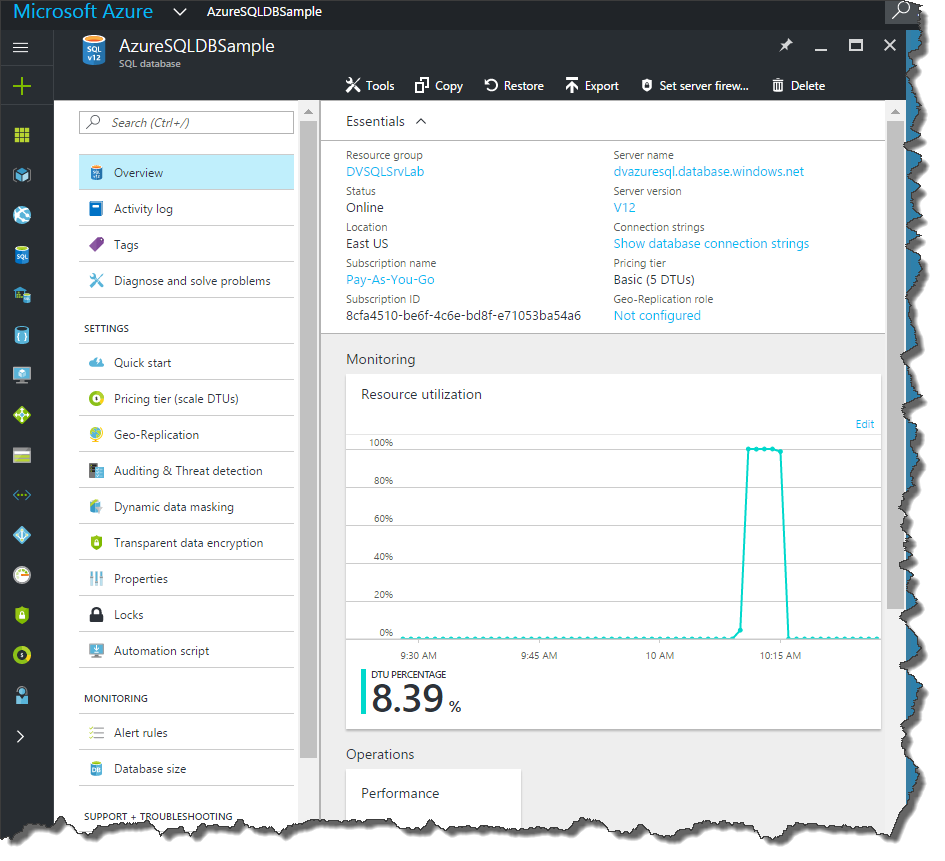
Task: Open the green circular billing icon
Action: coord(22,655)
